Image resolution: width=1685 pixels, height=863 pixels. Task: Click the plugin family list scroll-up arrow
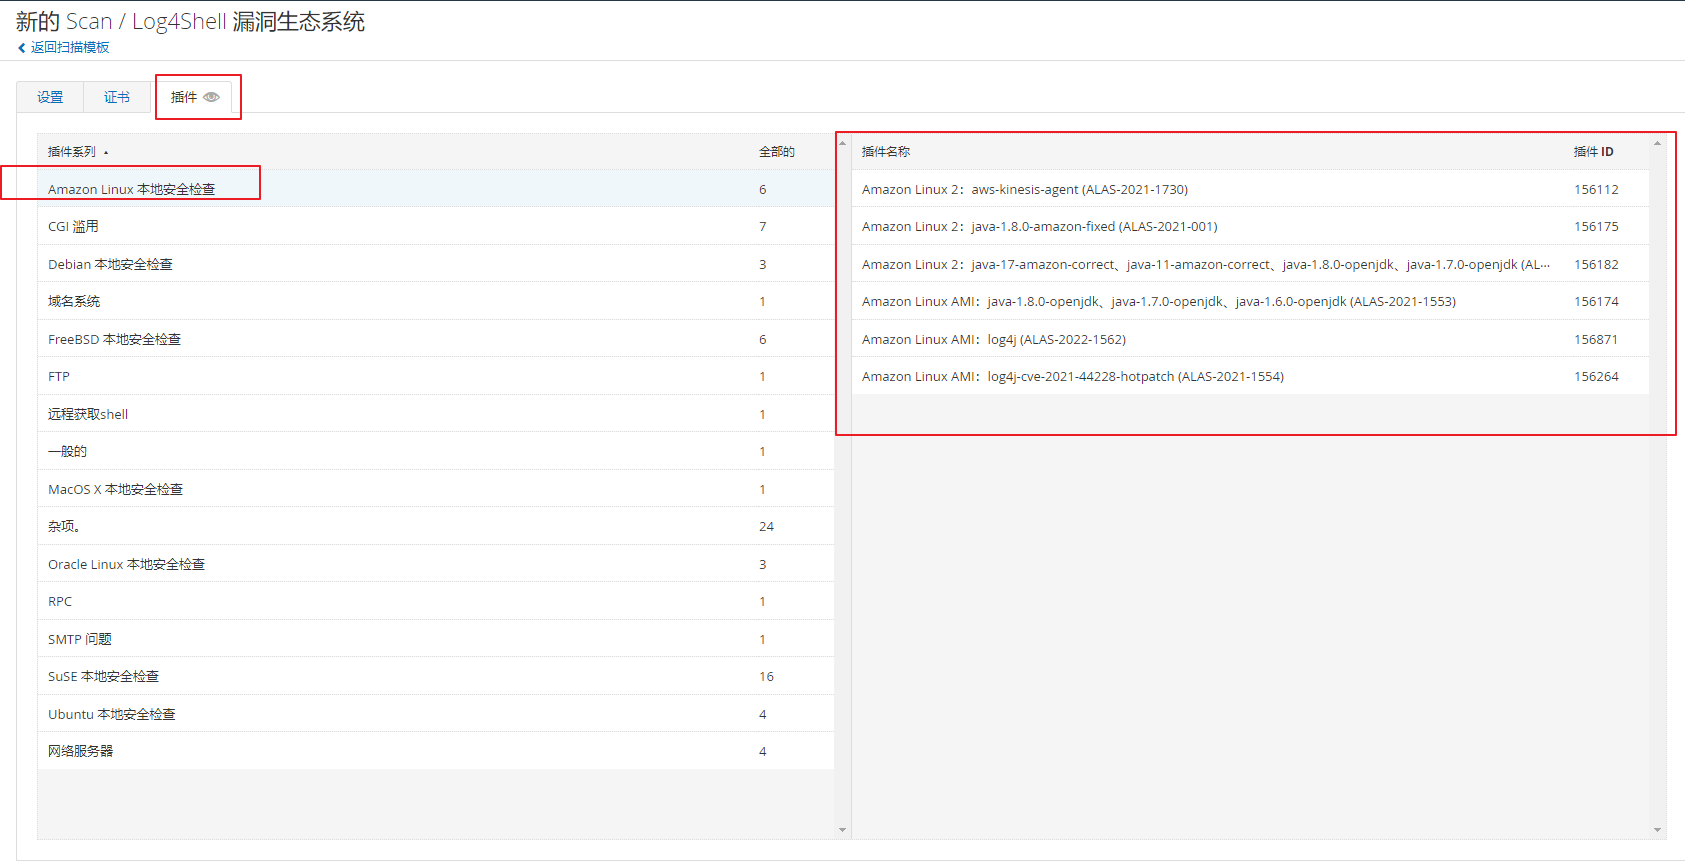click(842, 143)
